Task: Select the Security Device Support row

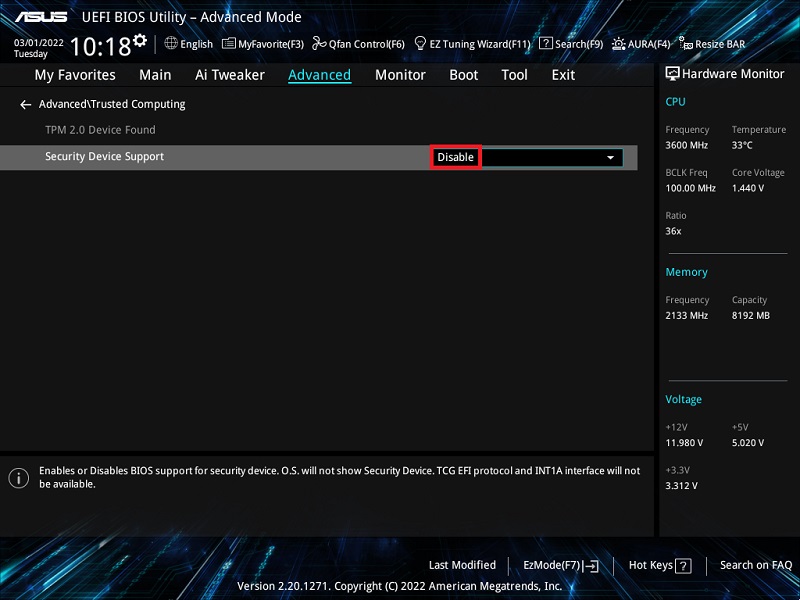Action: 319,158
